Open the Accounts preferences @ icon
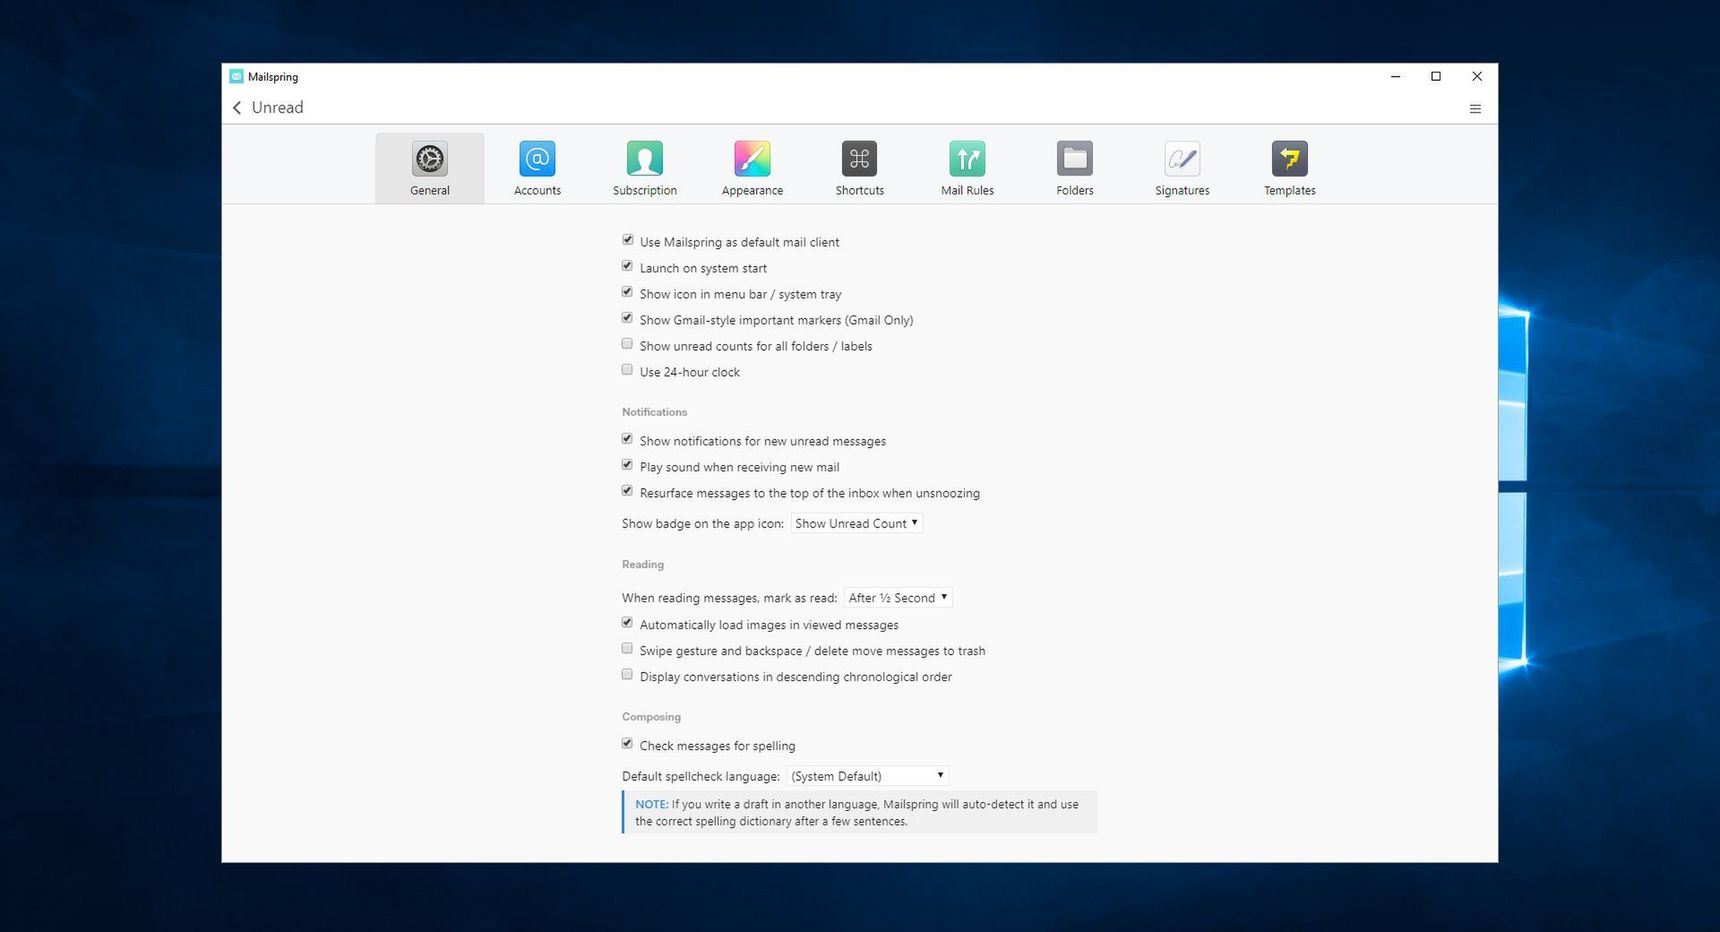This screenshot has height=932, width=1720. coord(537,158)
